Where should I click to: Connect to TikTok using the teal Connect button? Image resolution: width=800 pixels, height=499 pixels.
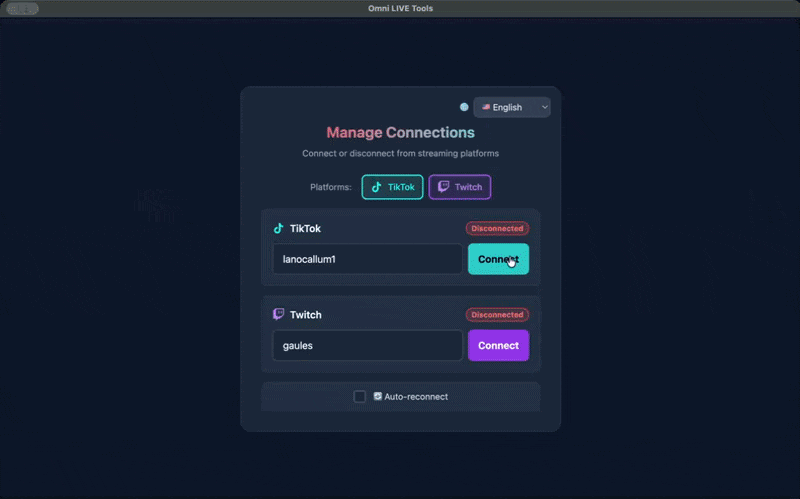coord(498,259)
